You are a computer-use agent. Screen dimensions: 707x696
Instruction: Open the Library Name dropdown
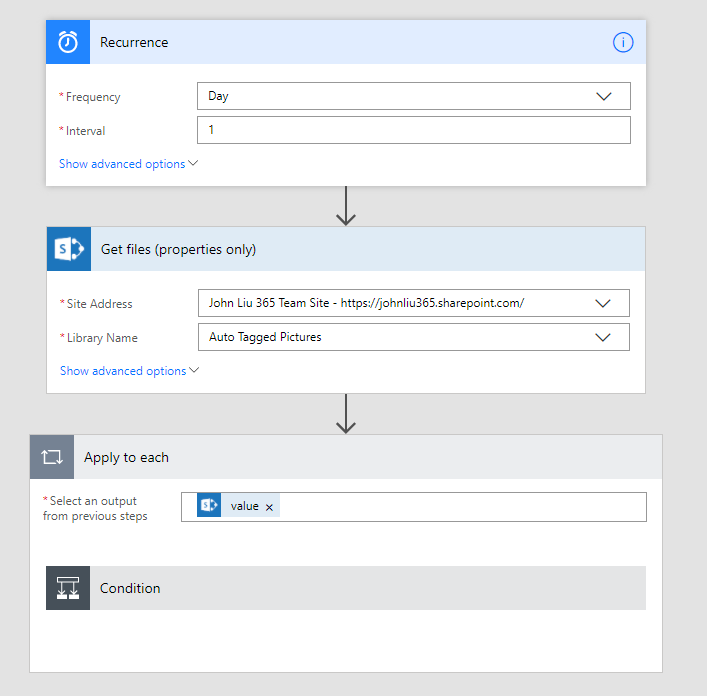click(x=413, y=337)
